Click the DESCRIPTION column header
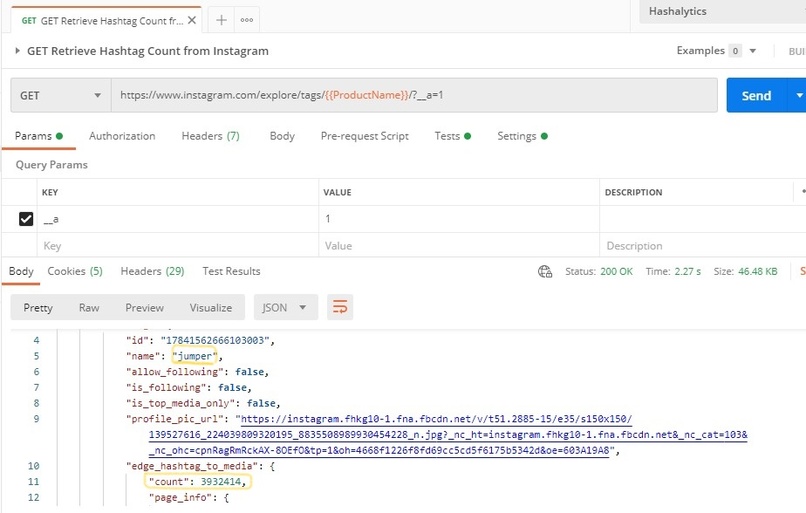The image size is (806, 513). pos(633,192)
